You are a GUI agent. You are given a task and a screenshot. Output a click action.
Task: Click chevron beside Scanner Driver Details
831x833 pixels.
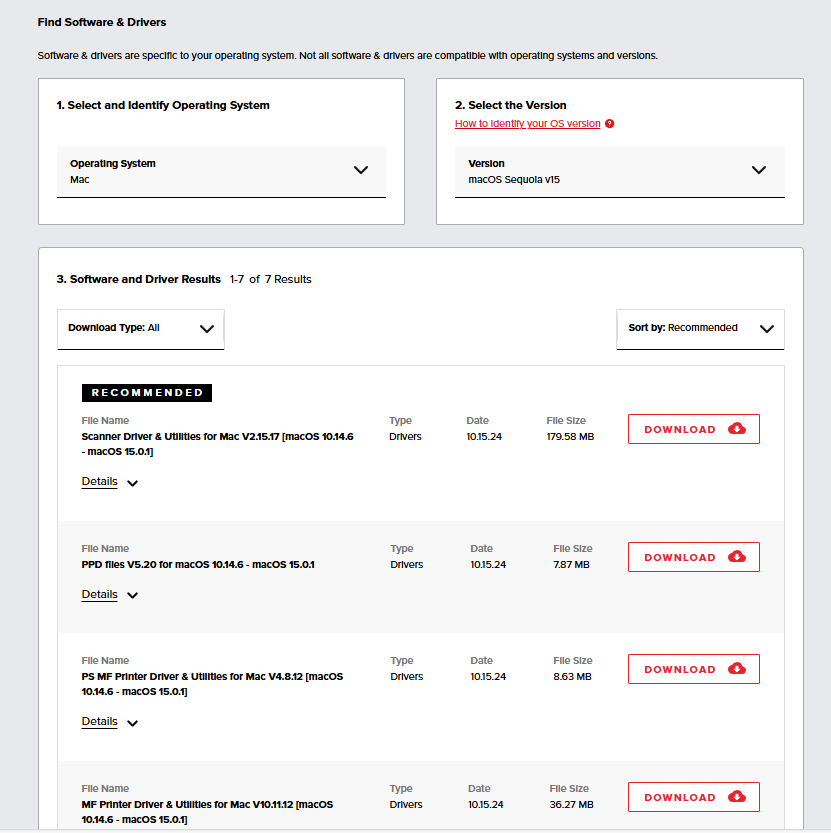133,483
